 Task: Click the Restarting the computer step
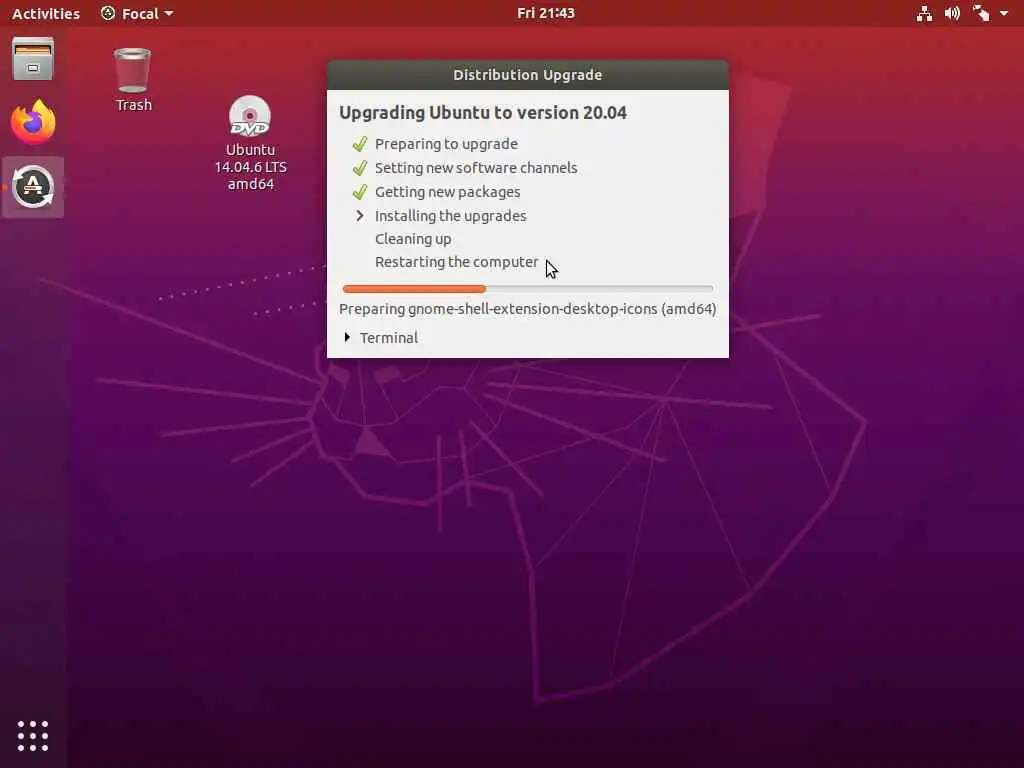click(456, 262)
